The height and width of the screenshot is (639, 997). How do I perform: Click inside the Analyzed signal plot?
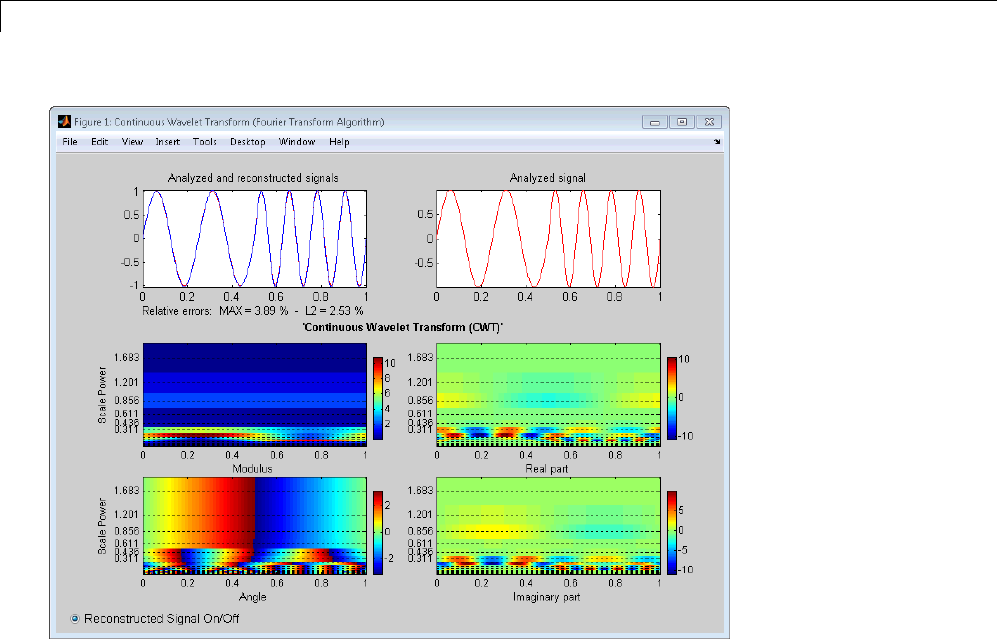point(547,239)
